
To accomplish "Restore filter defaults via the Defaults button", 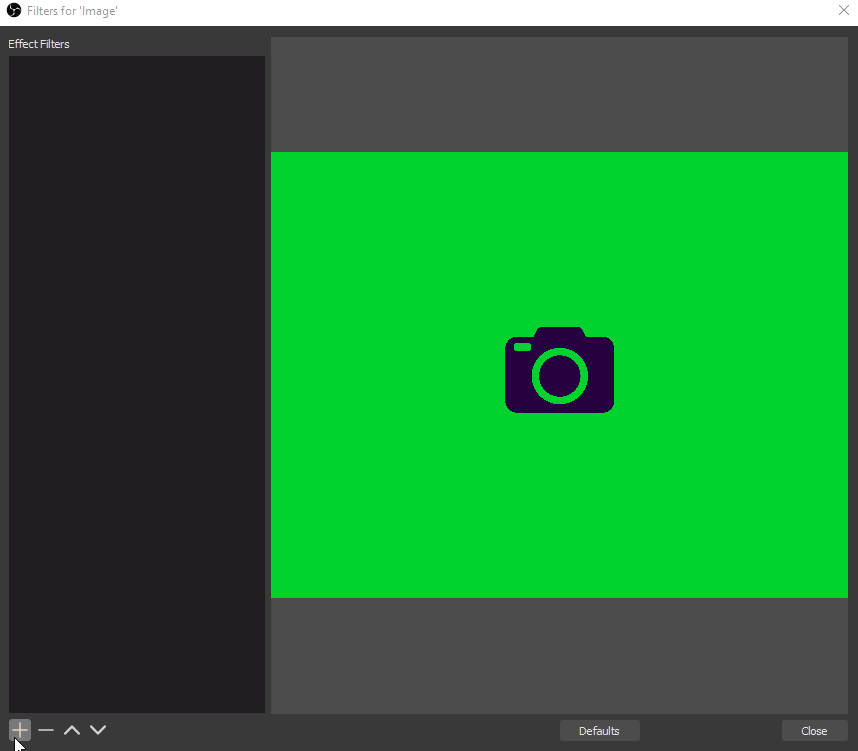I will (599, 730).
